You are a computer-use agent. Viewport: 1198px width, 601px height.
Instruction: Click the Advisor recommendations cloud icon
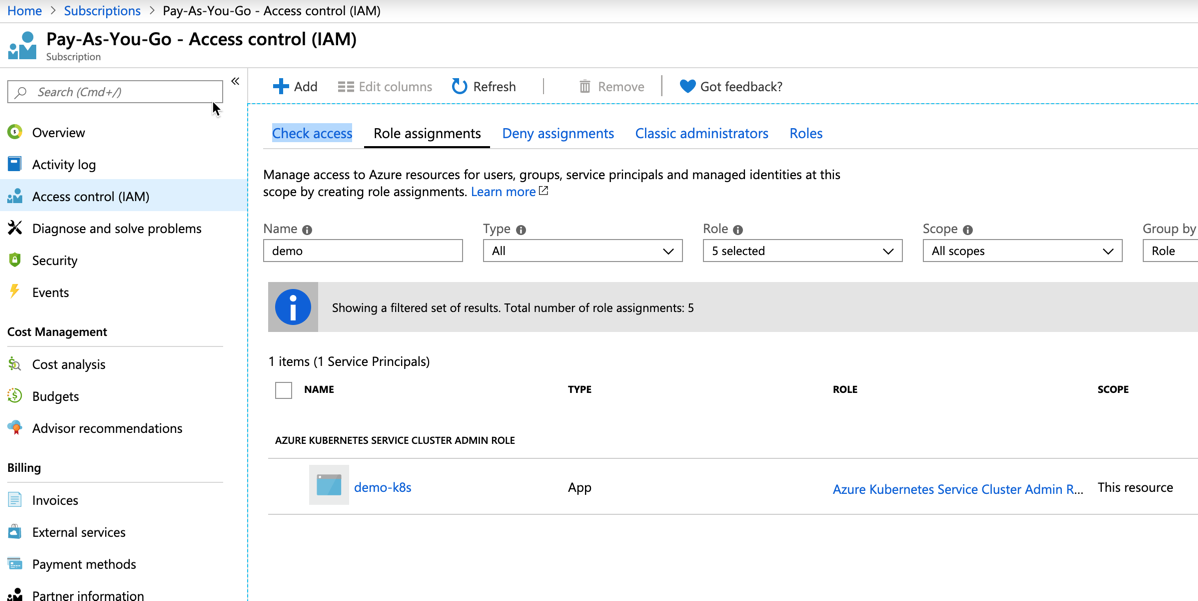click(15, 428)
